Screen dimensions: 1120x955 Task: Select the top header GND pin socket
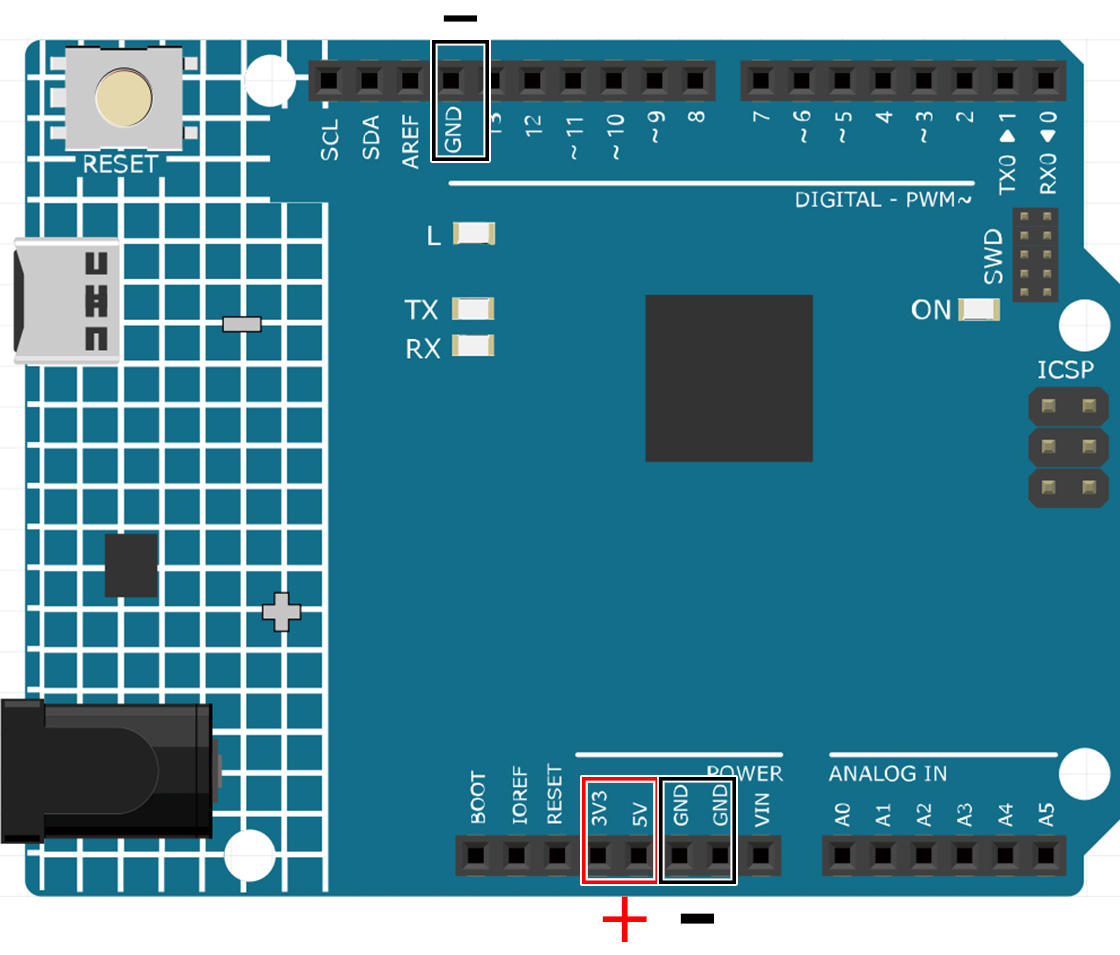(x=451, y=80)
